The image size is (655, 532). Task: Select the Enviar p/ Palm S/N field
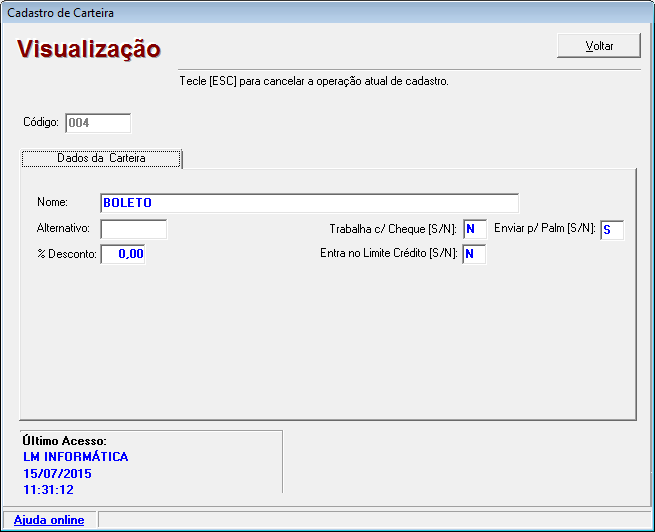[611, 229]
